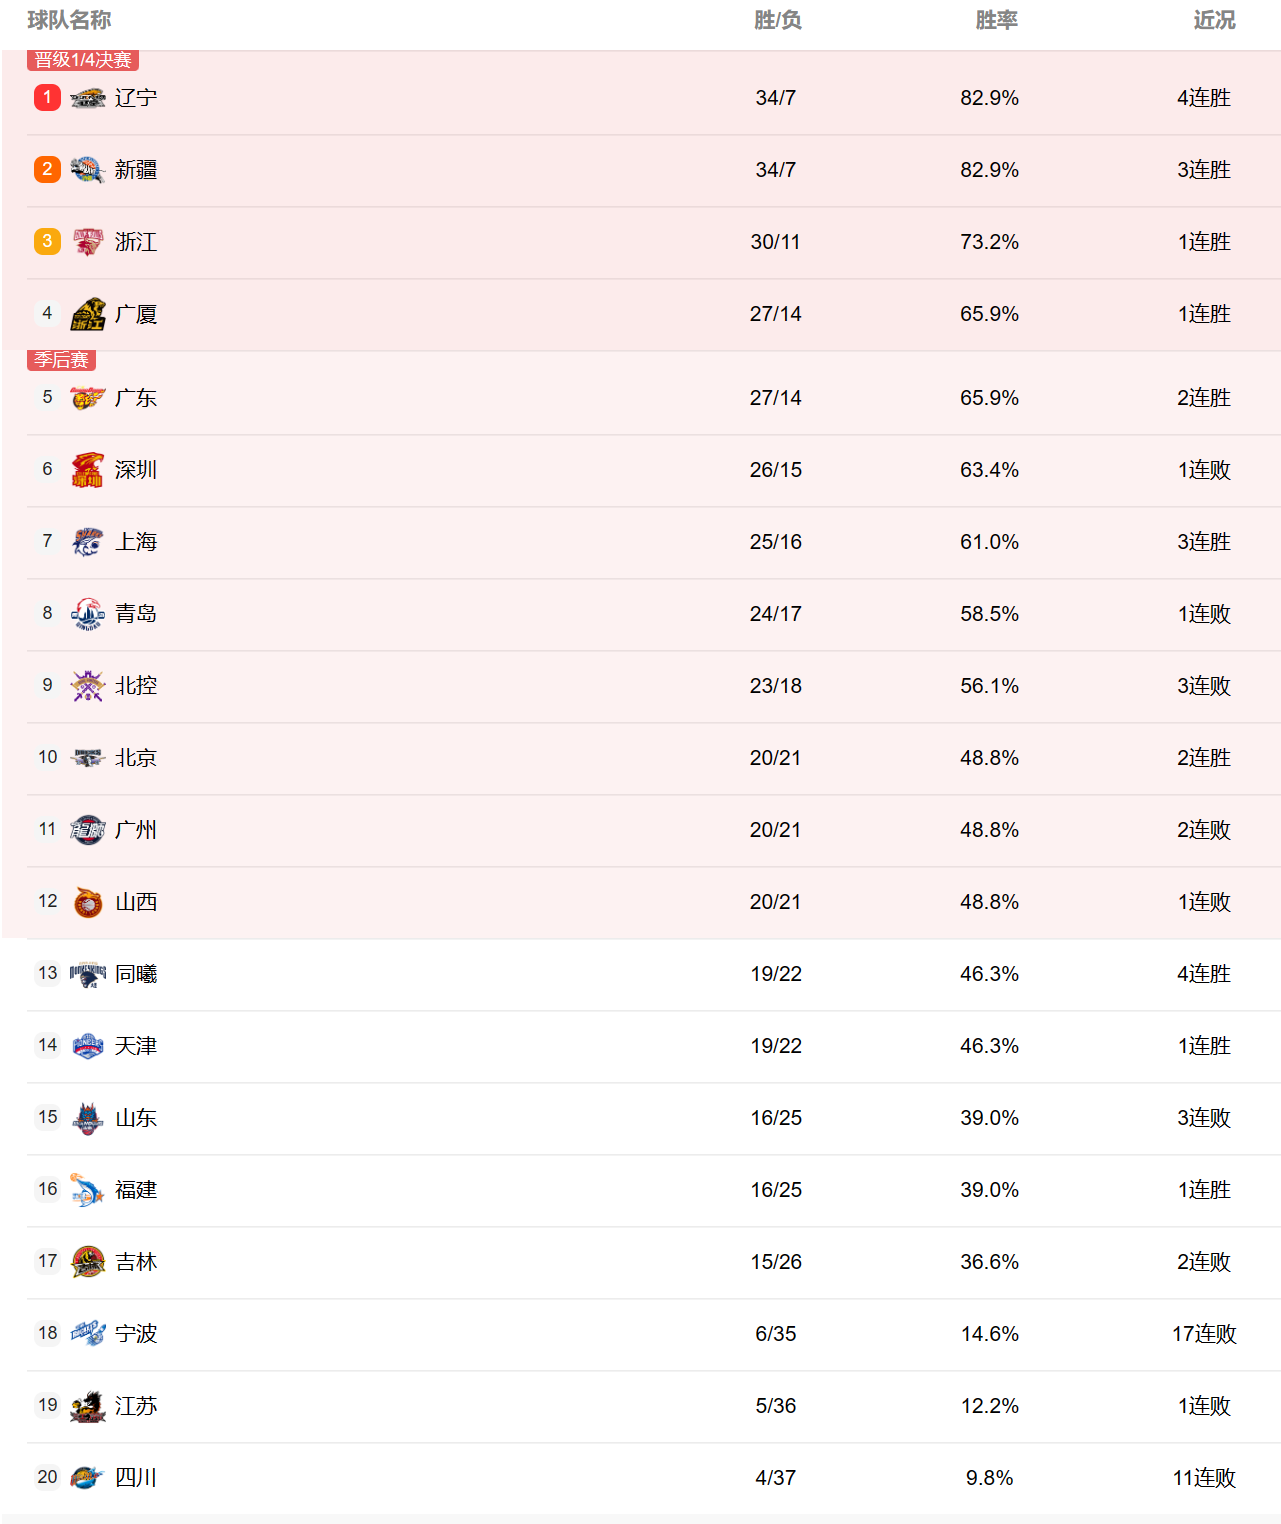Open the 同曦 team name link

pos(136,974)
